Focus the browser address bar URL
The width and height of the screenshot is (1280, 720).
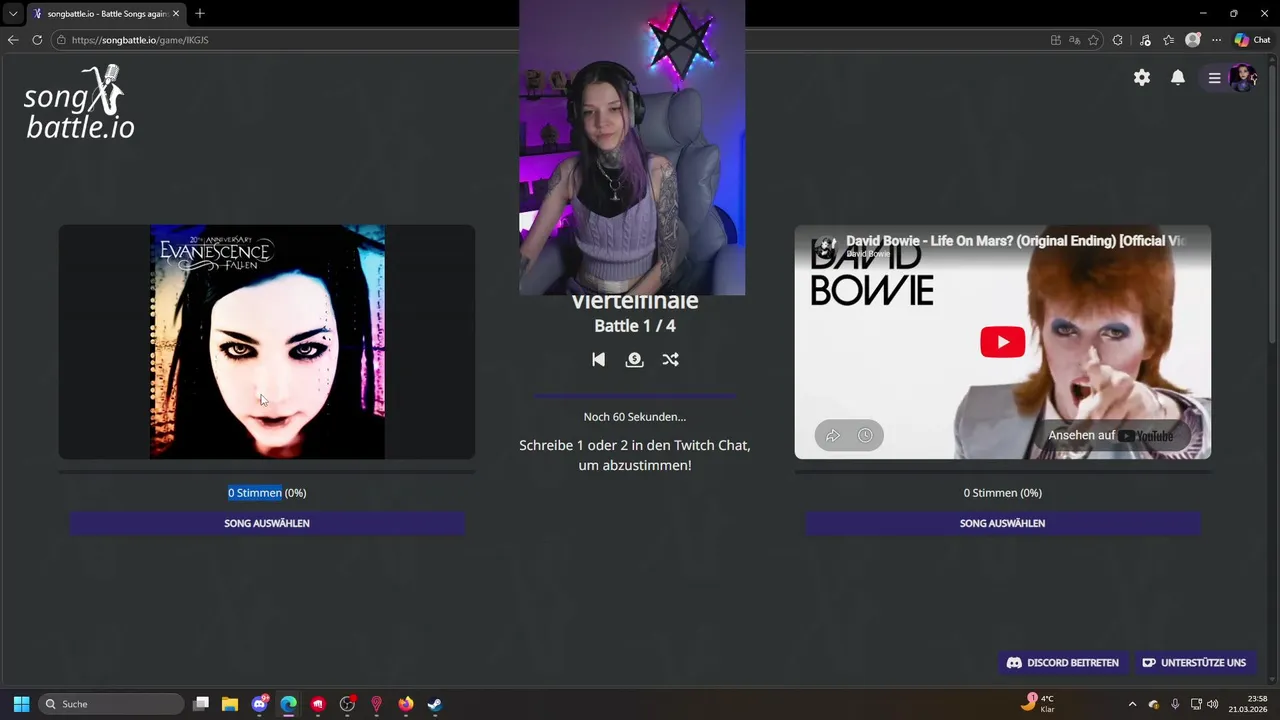tap(140, 40)
